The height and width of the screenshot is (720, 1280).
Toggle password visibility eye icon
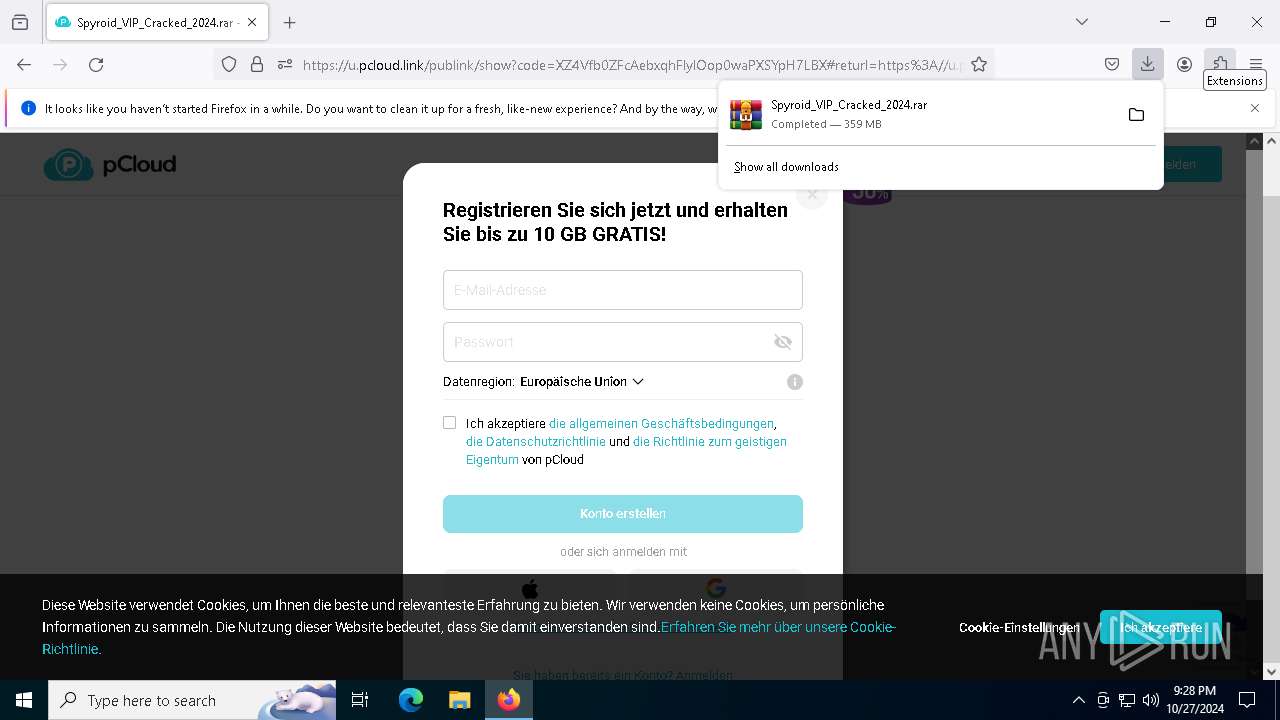tap(783, 342)
